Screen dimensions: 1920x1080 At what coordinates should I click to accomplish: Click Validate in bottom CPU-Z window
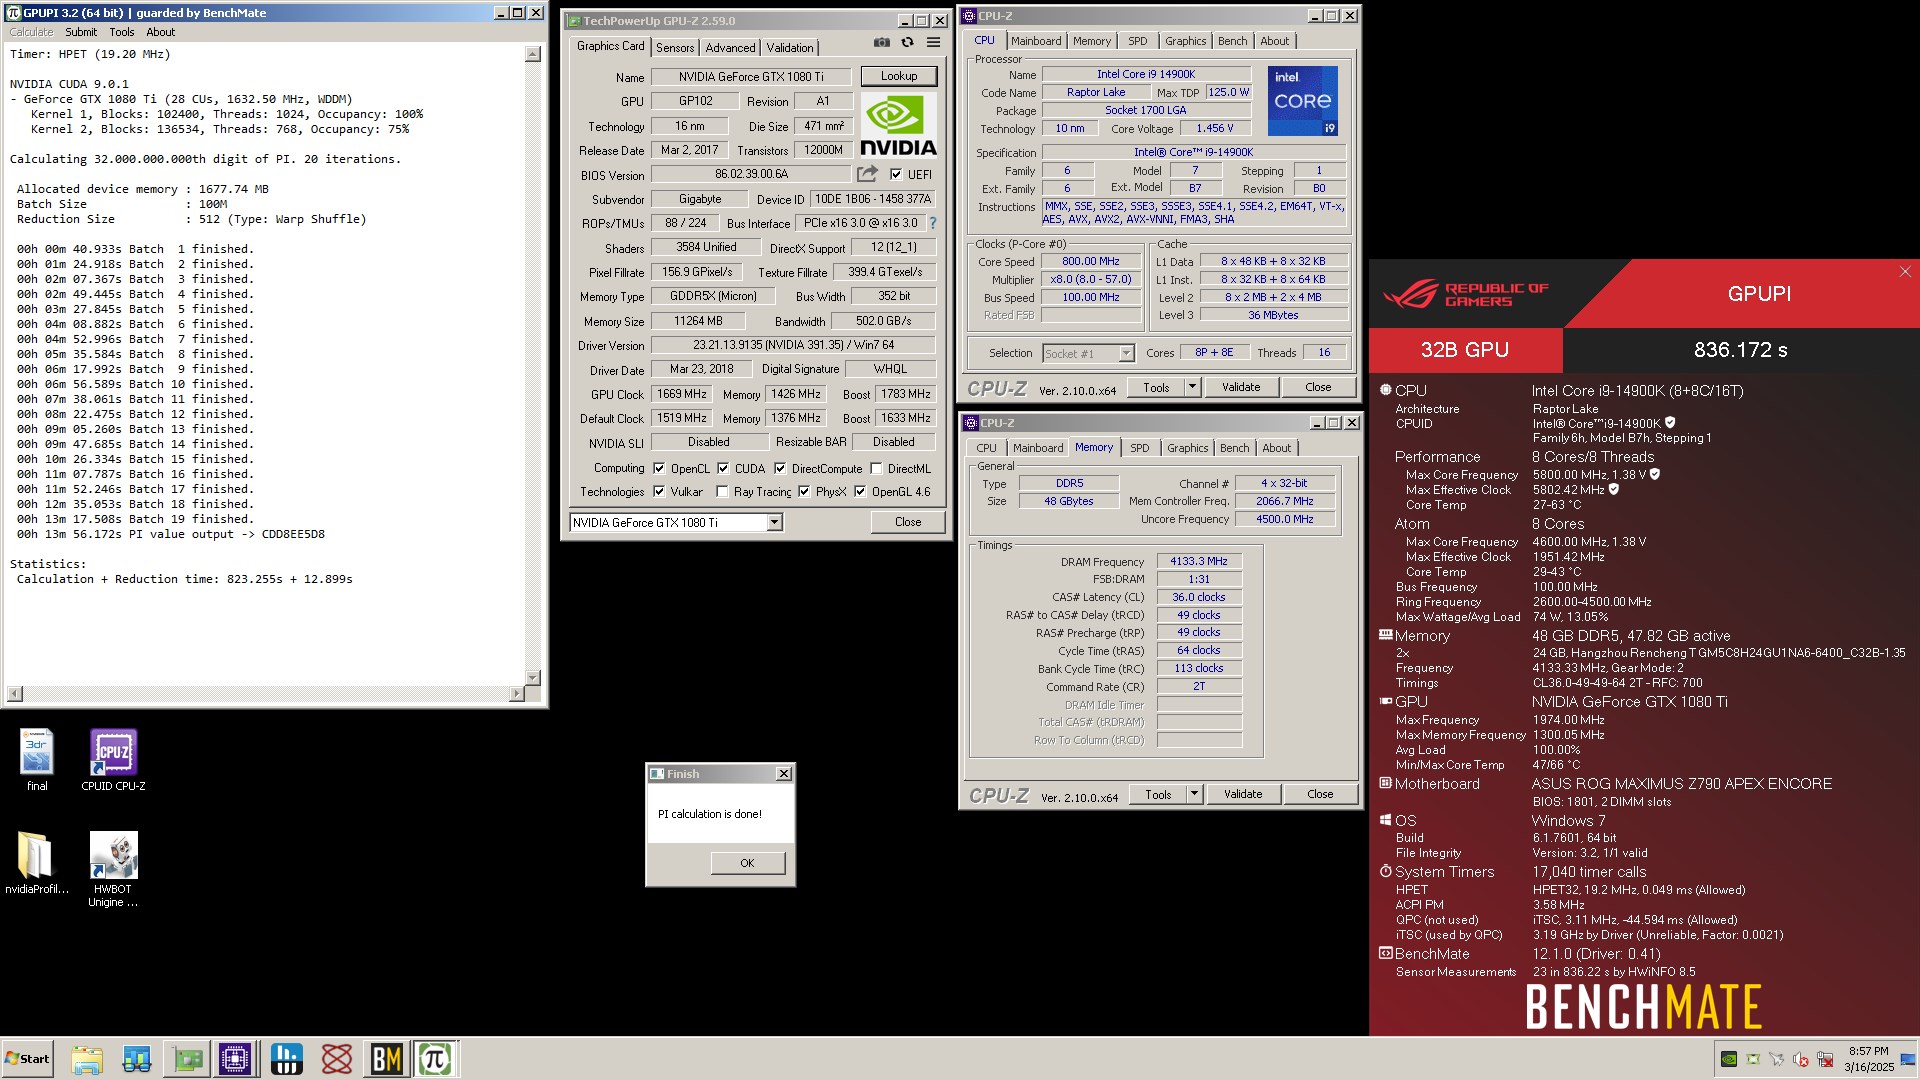coord(1243,794)
